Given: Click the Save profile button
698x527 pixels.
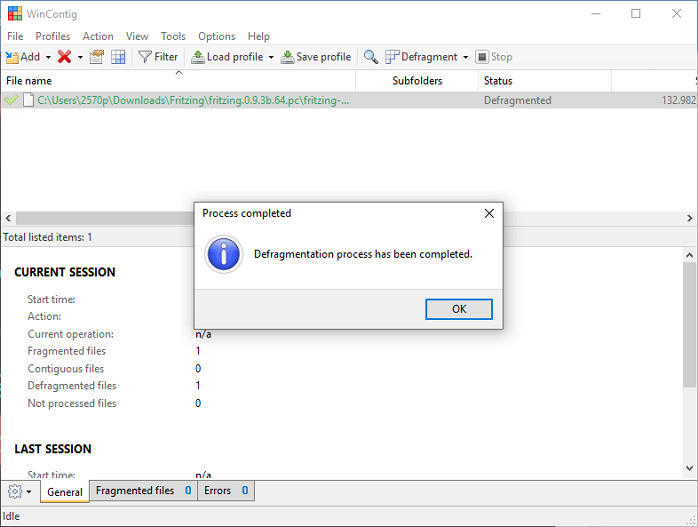Looking at the screenshot, I should 316,57.
